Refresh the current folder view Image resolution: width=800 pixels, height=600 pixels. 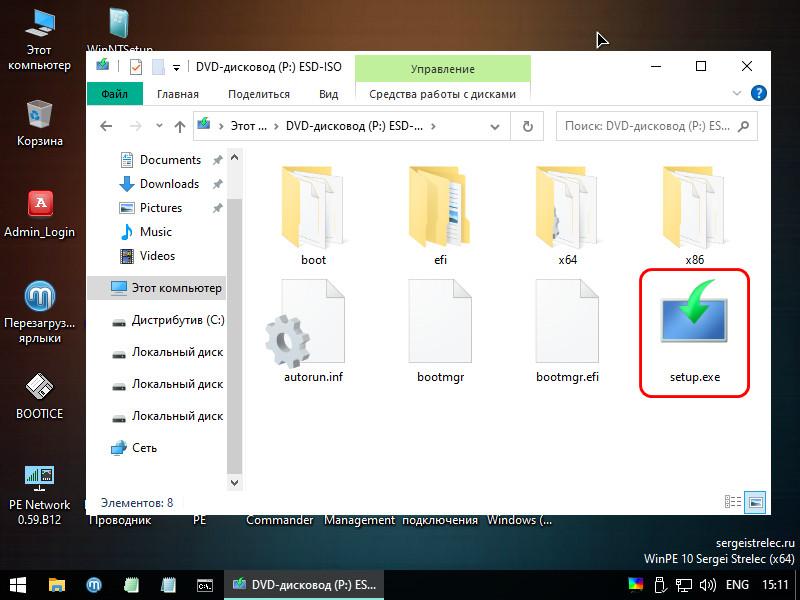[528, 126]
